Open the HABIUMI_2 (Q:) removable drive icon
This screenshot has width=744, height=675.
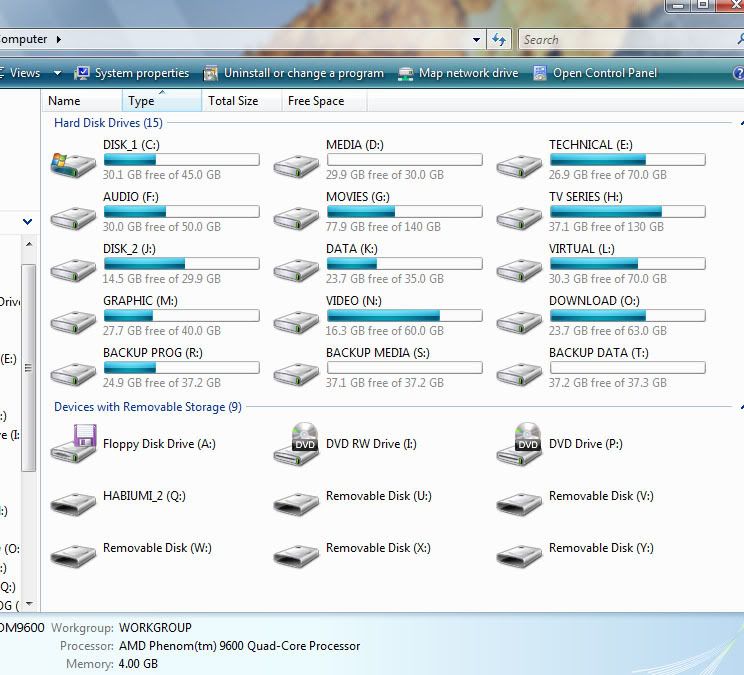tap(73, 500)
